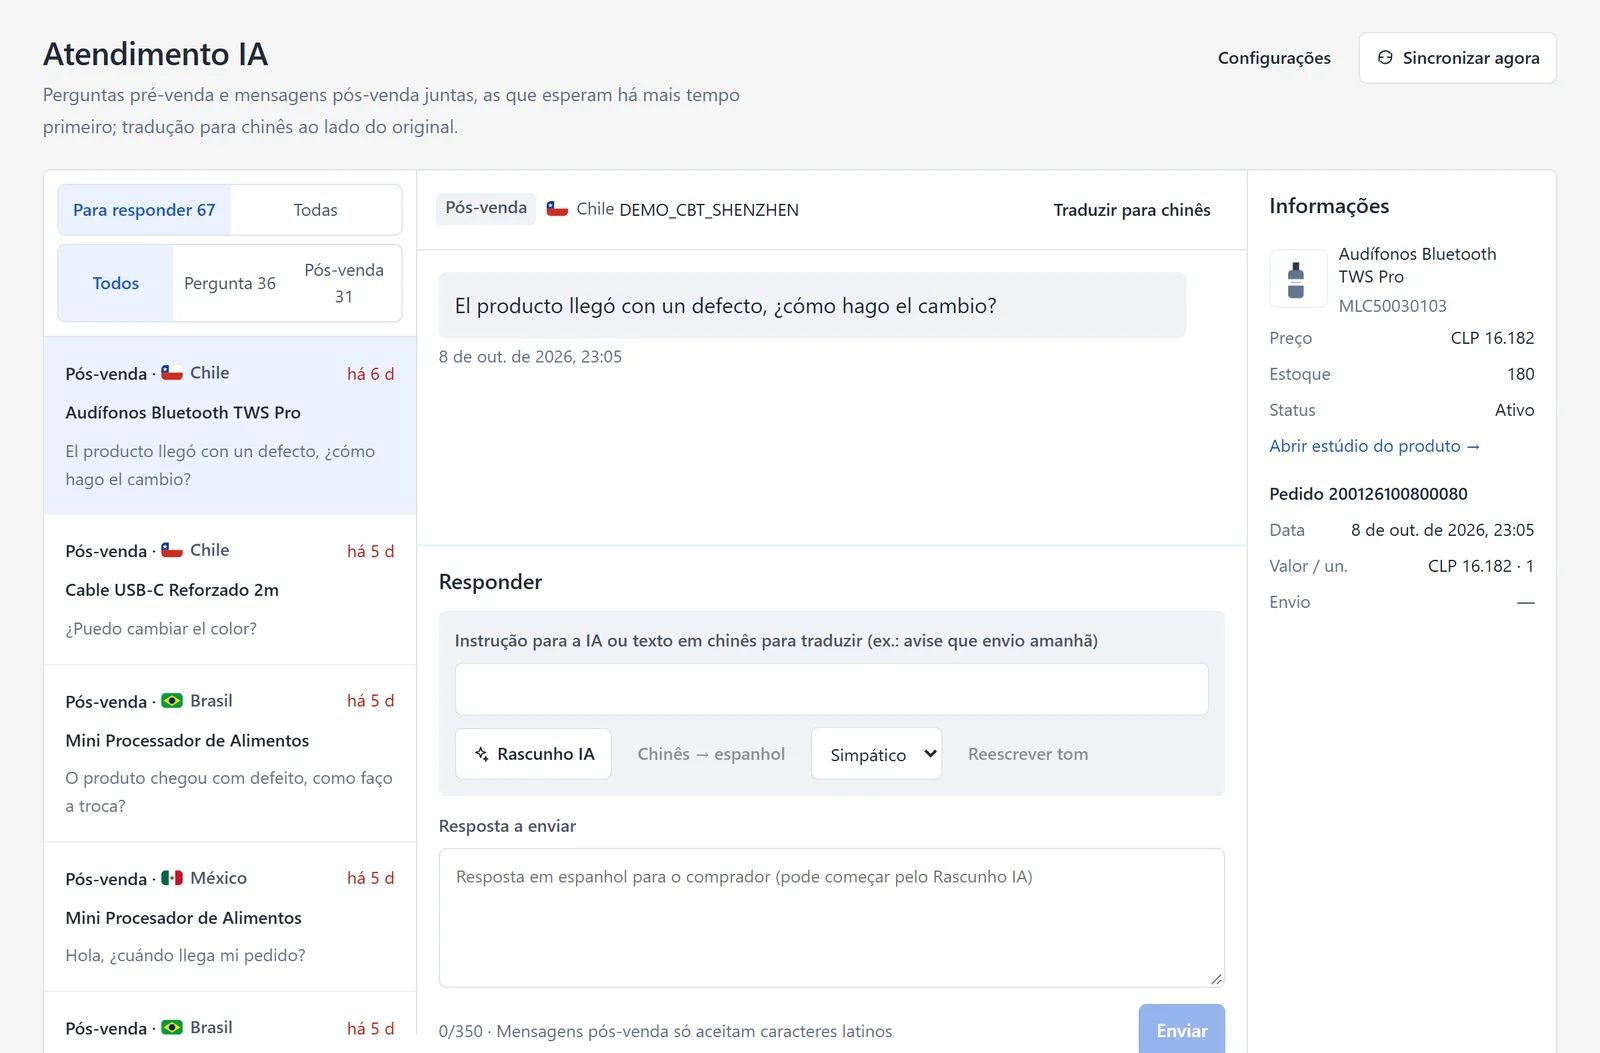The image size is (1600, 1053).
Task: Click the Chile flag on Cable USB-C message
Action: click(x=172, y=550)
